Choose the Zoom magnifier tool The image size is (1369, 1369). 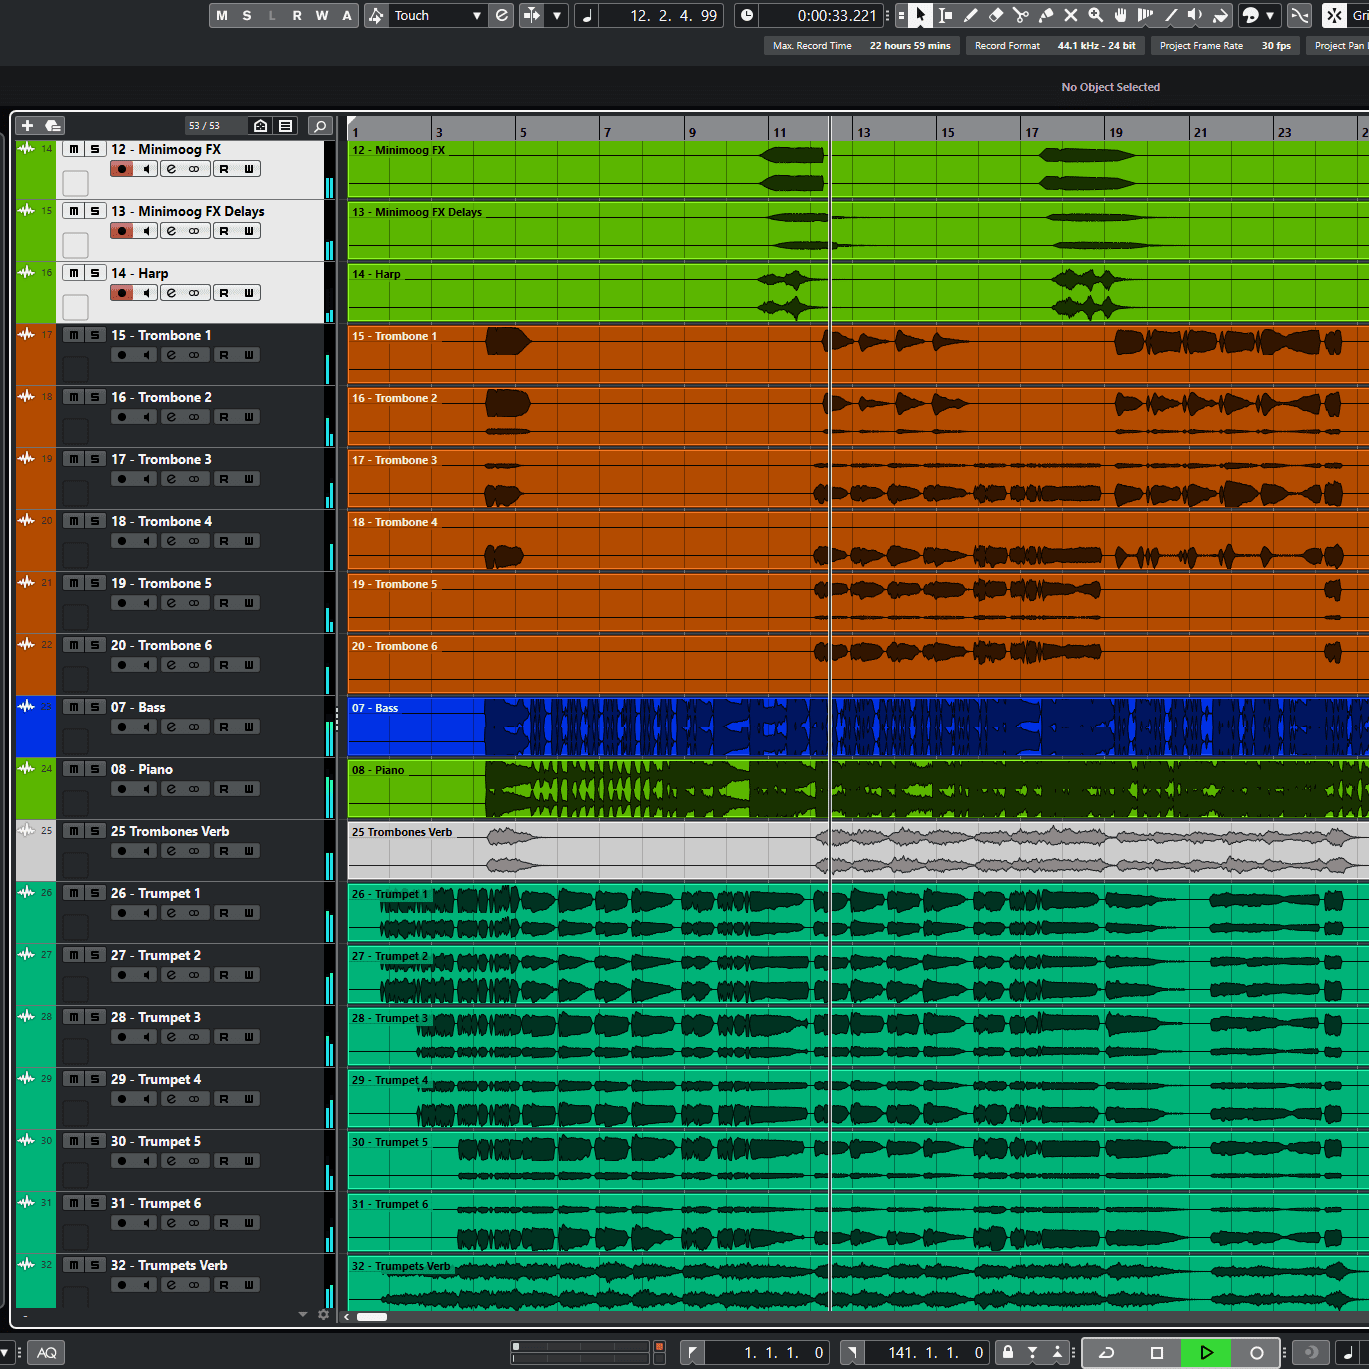pyautogui.click(x=1095, y=15)
